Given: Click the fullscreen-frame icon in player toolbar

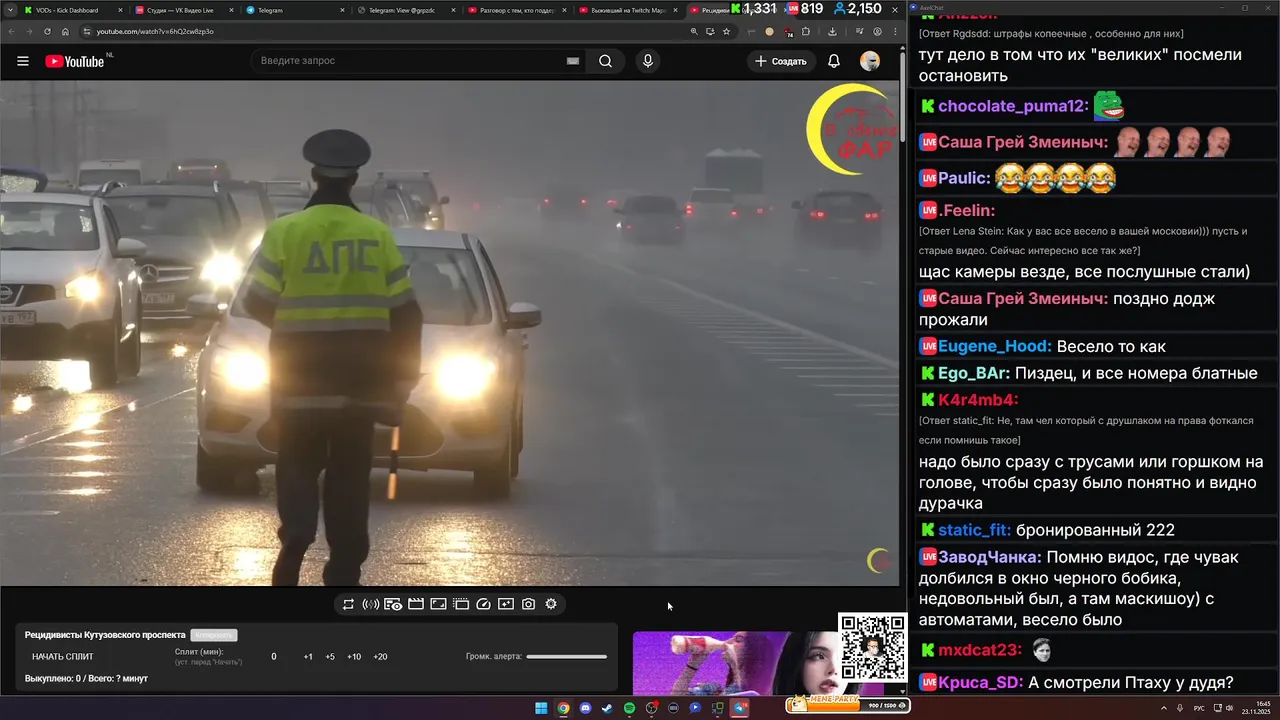Looking at the screenshot, I should click(x=438, y=604).
